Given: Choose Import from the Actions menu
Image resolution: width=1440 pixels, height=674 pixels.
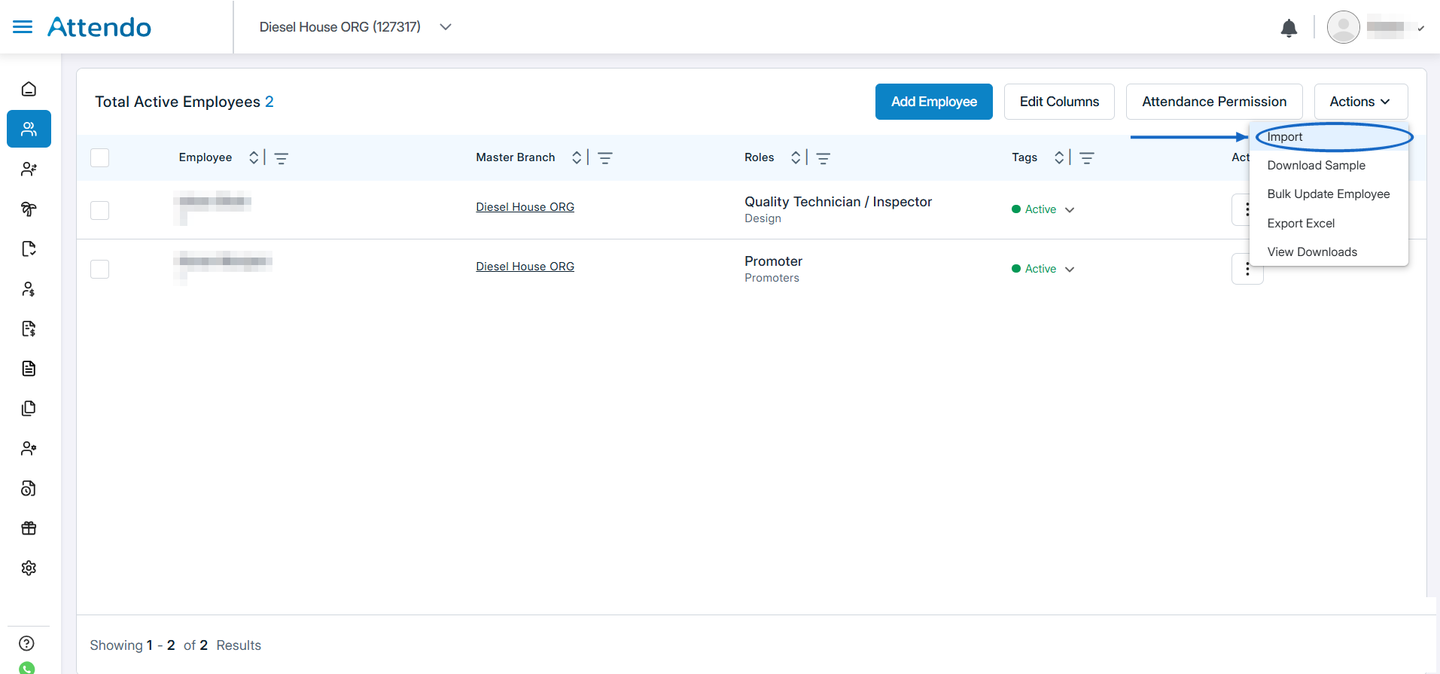Looking at the screenshot, I should [x=1329, y=137].
